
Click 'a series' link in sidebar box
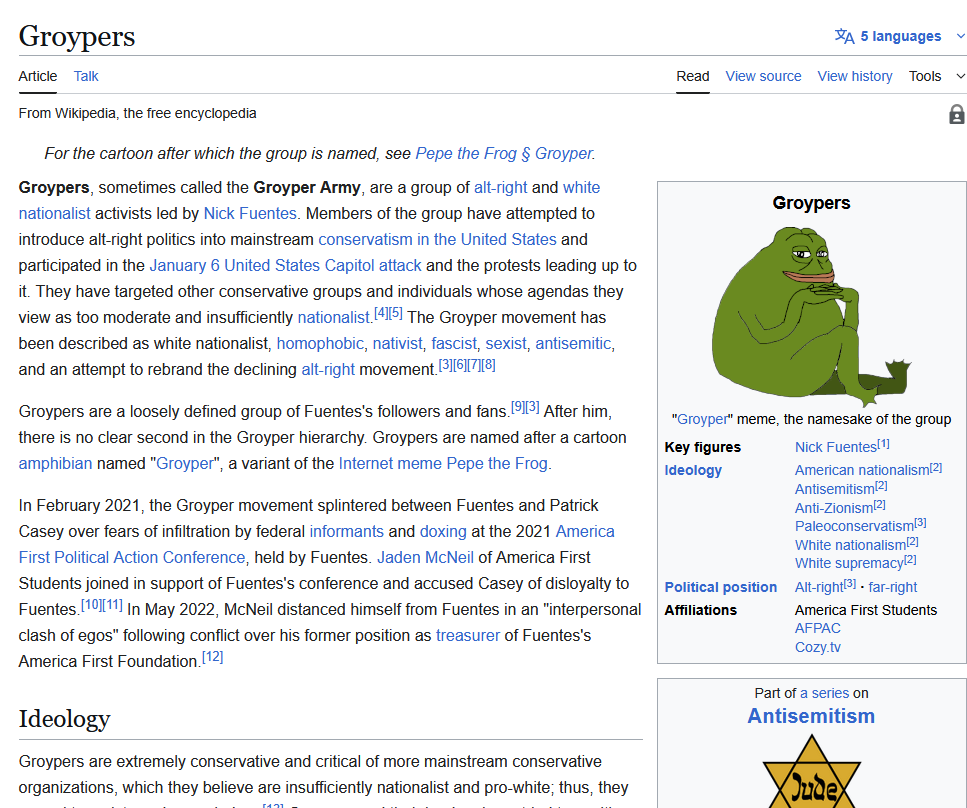pyautogui.click(x=825, y=693)
